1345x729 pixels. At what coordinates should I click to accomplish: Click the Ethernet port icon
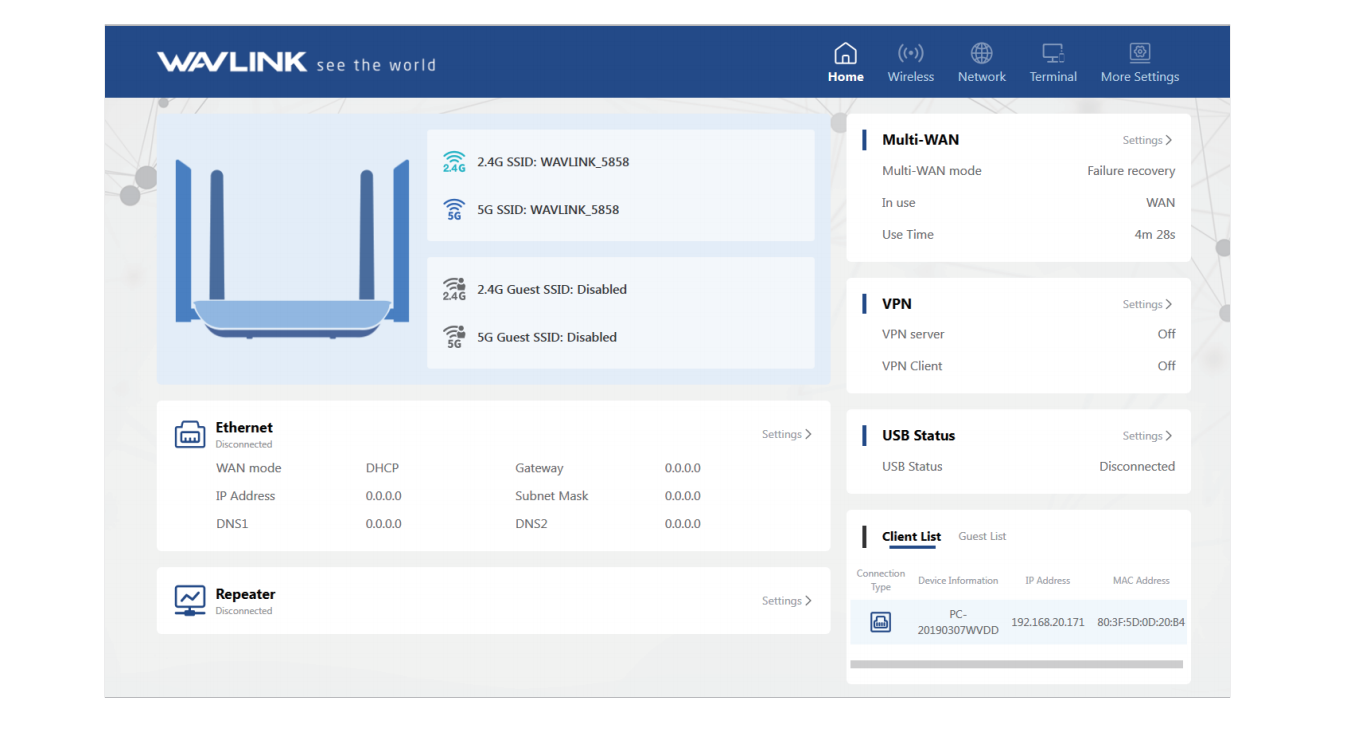pos(190,435)
